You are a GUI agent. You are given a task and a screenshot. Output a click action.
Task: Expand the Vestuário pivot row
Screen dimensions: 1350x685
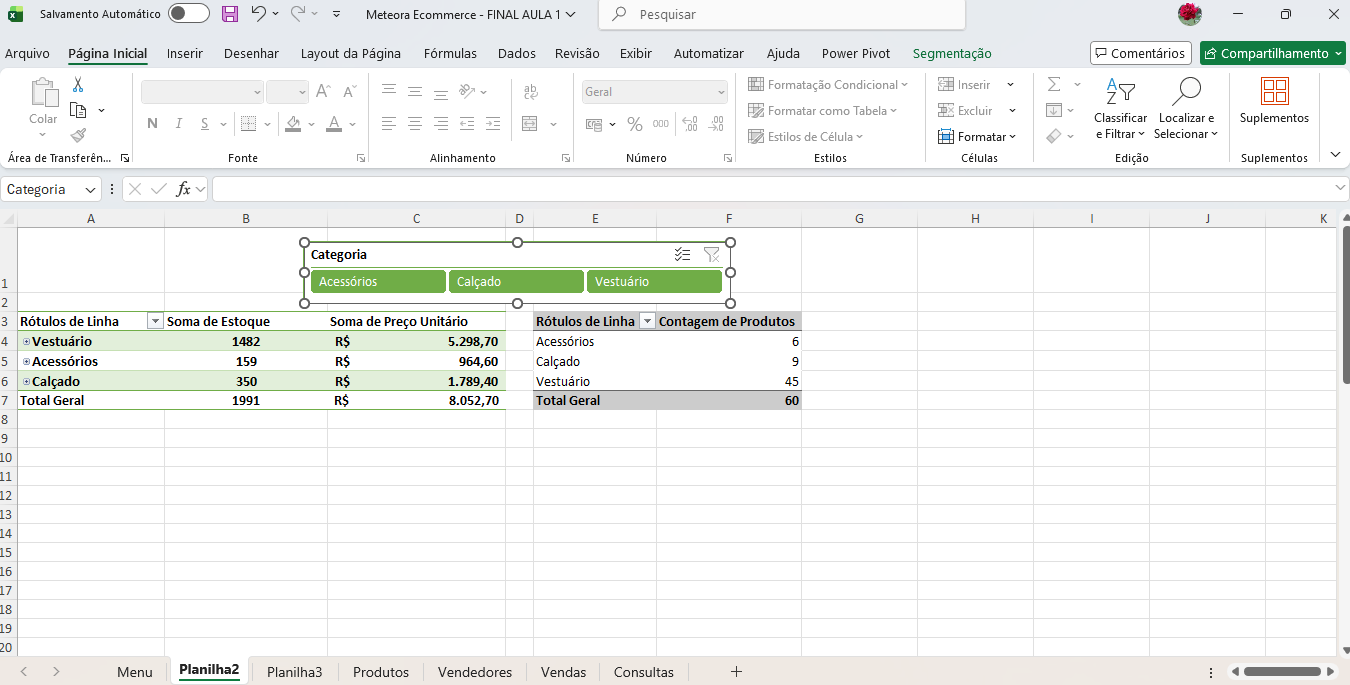(x=26, y=342)
